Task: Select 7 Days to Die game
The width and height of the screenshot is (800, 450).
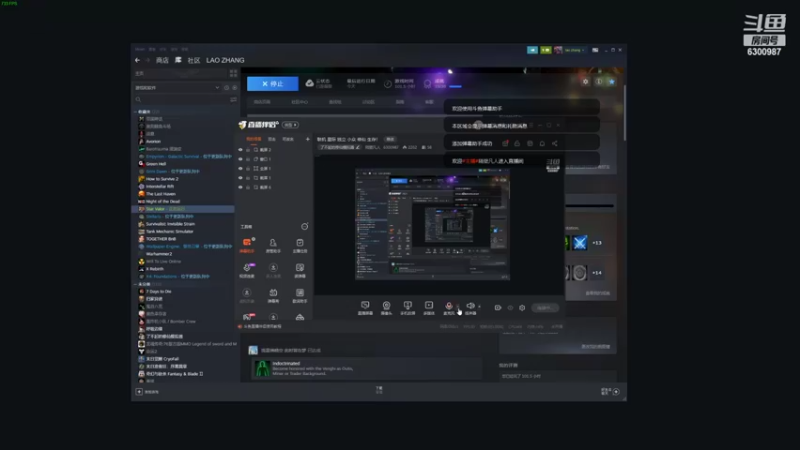Action: point(158,291)
